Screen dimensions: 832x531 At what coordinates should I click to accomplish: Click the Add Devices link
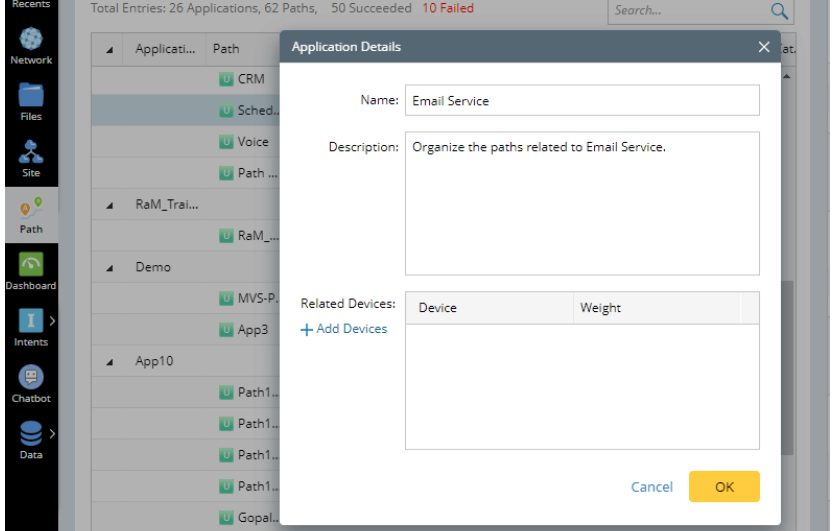[x=344, y=329]
